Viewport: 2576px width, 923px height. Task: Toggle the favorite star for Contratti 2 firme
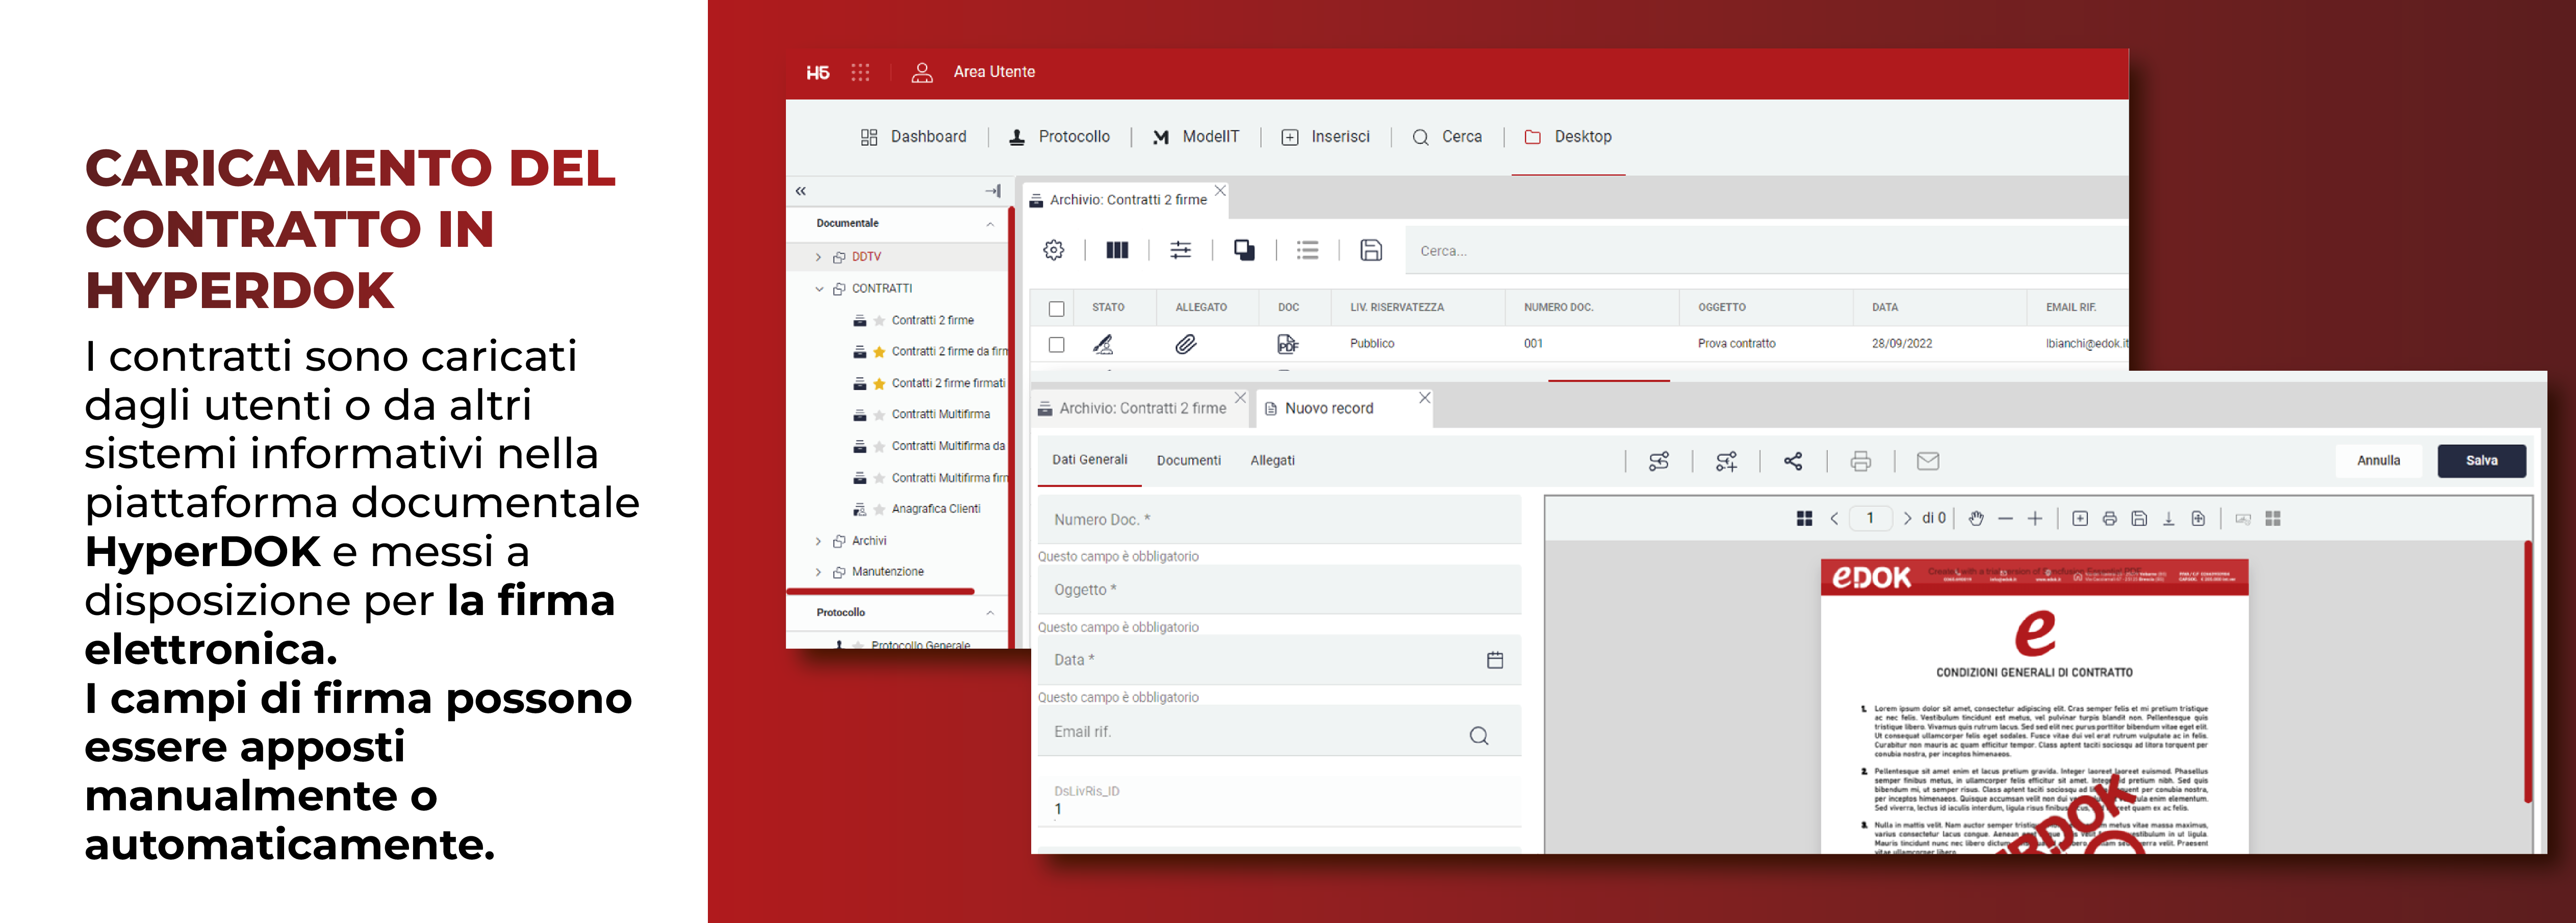click(x=879, y=321)
